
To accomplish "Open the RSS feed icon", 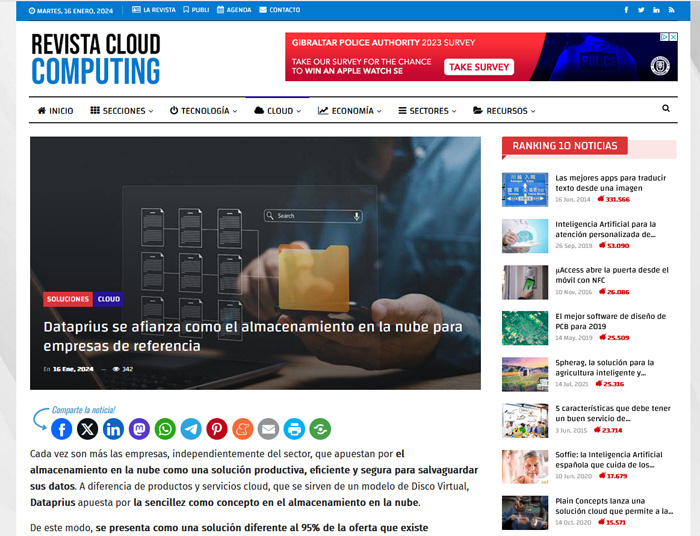I will (671, 10).
